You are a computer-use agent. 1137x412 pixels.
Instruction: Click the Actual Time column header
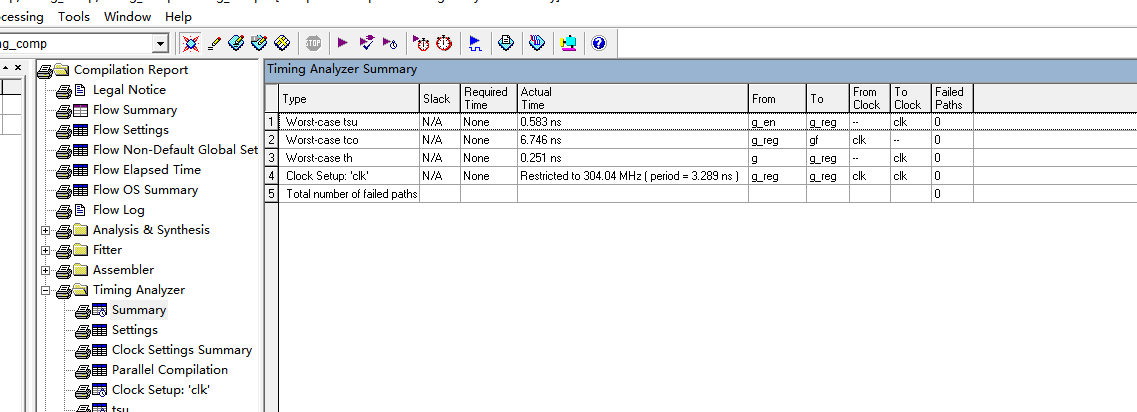[632, 99]
